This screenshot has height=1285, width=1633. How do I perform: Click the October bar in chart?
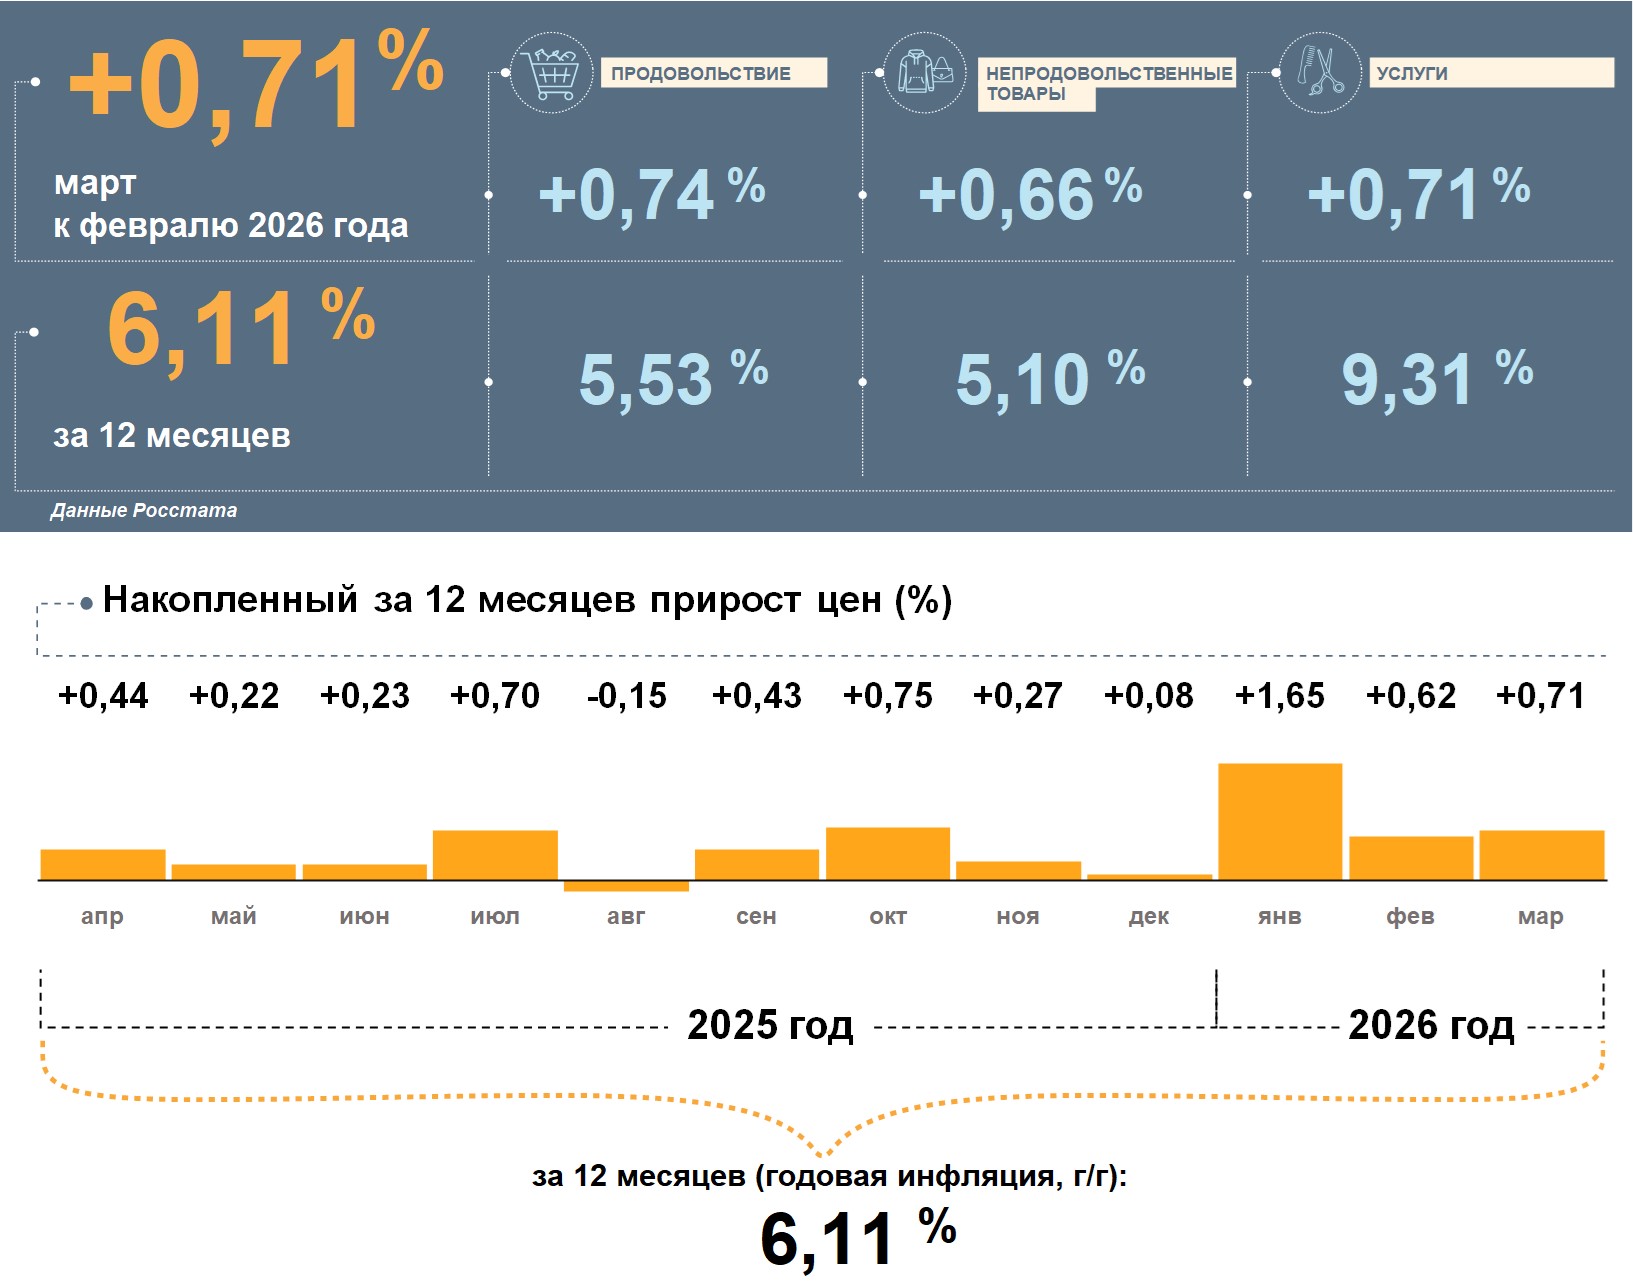point(888,853)
